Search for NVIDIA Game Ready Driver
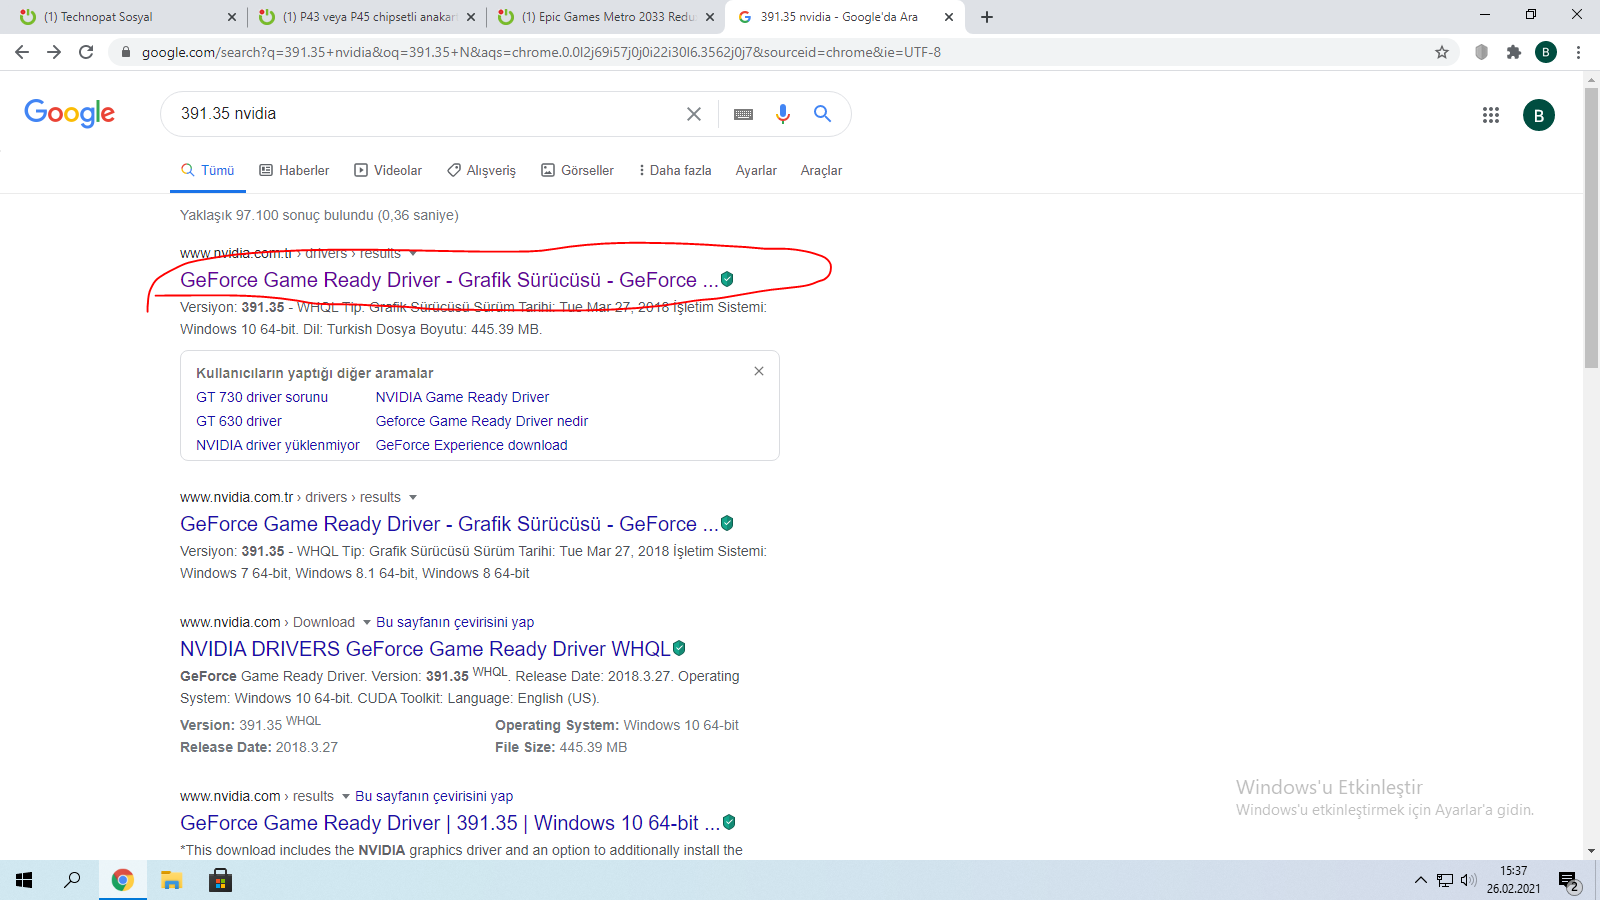This screenshot has height=900, width=1600. (x=462, y=397)
